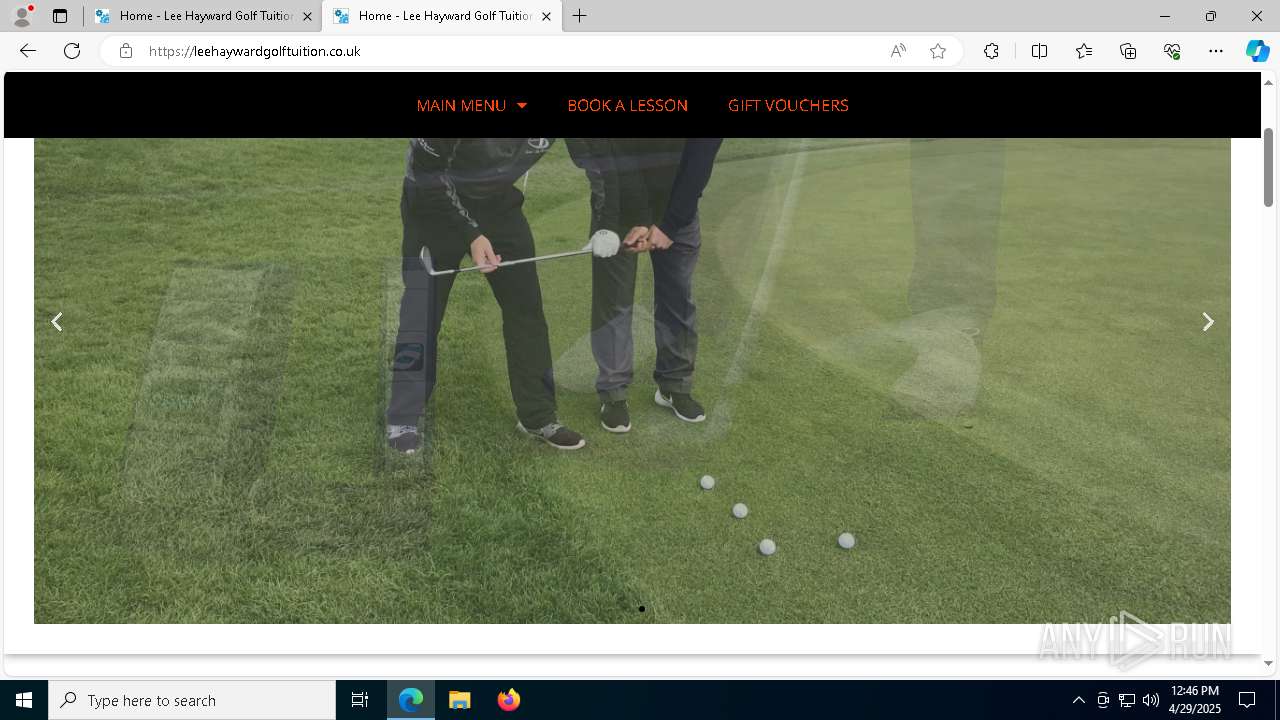Open the Edge profile icon
Viewport: 1280px width, 720px height.
tap(22, 16)
